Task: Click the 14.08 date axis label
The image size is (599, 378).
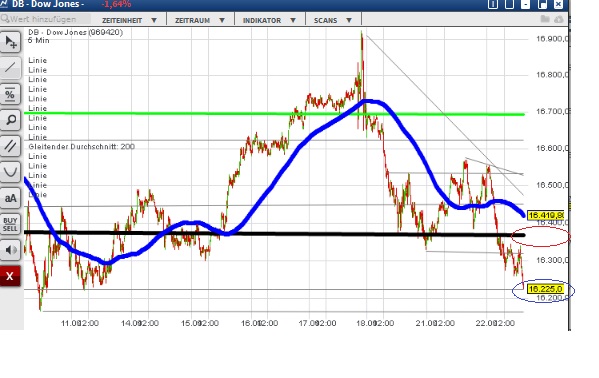Action: (x=130, y=323)
